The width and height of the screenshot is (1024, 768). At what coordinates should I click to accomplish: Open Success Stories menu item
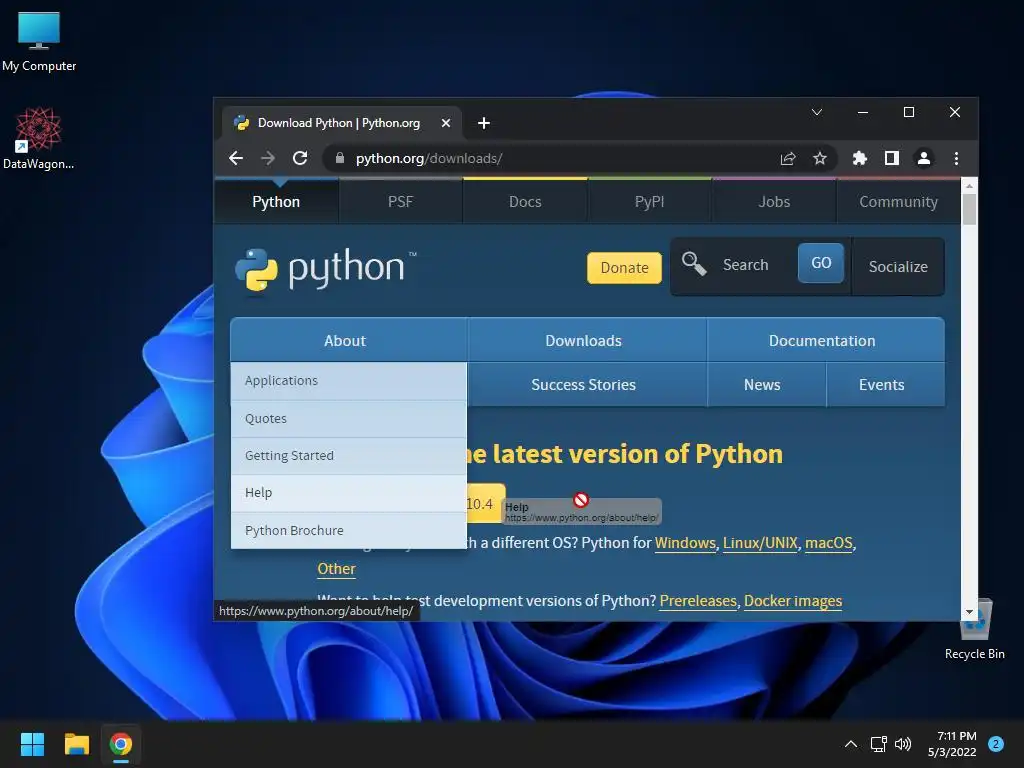(x=587, y=385)
